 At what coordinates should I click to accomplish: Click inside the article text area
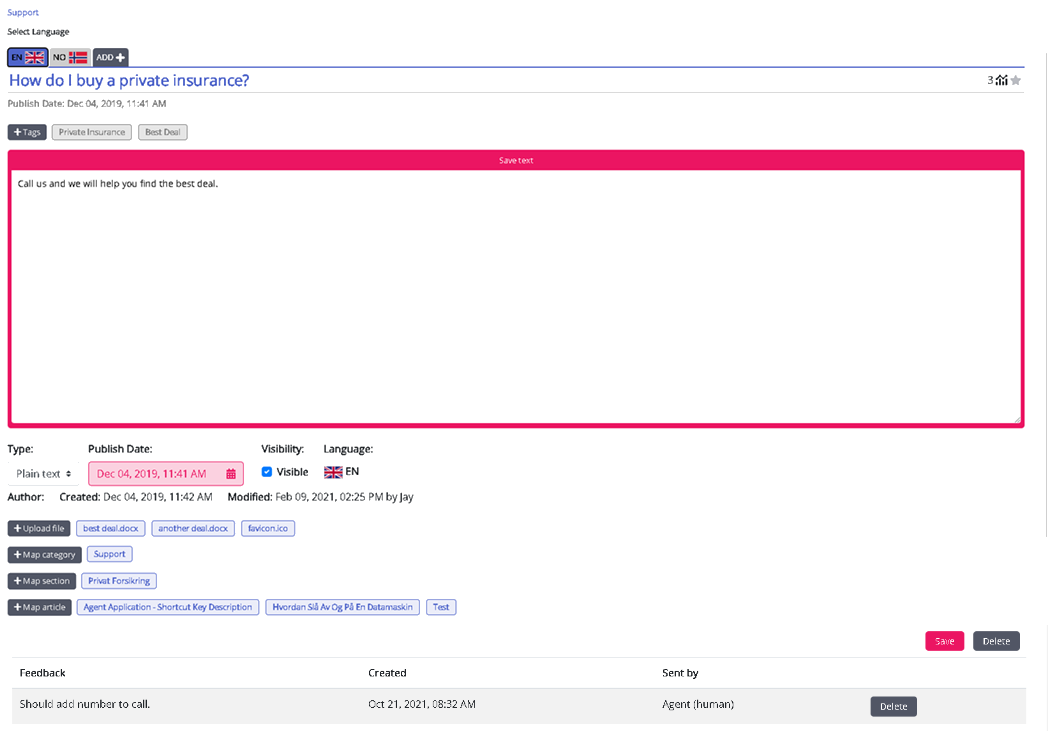(516, 300)
